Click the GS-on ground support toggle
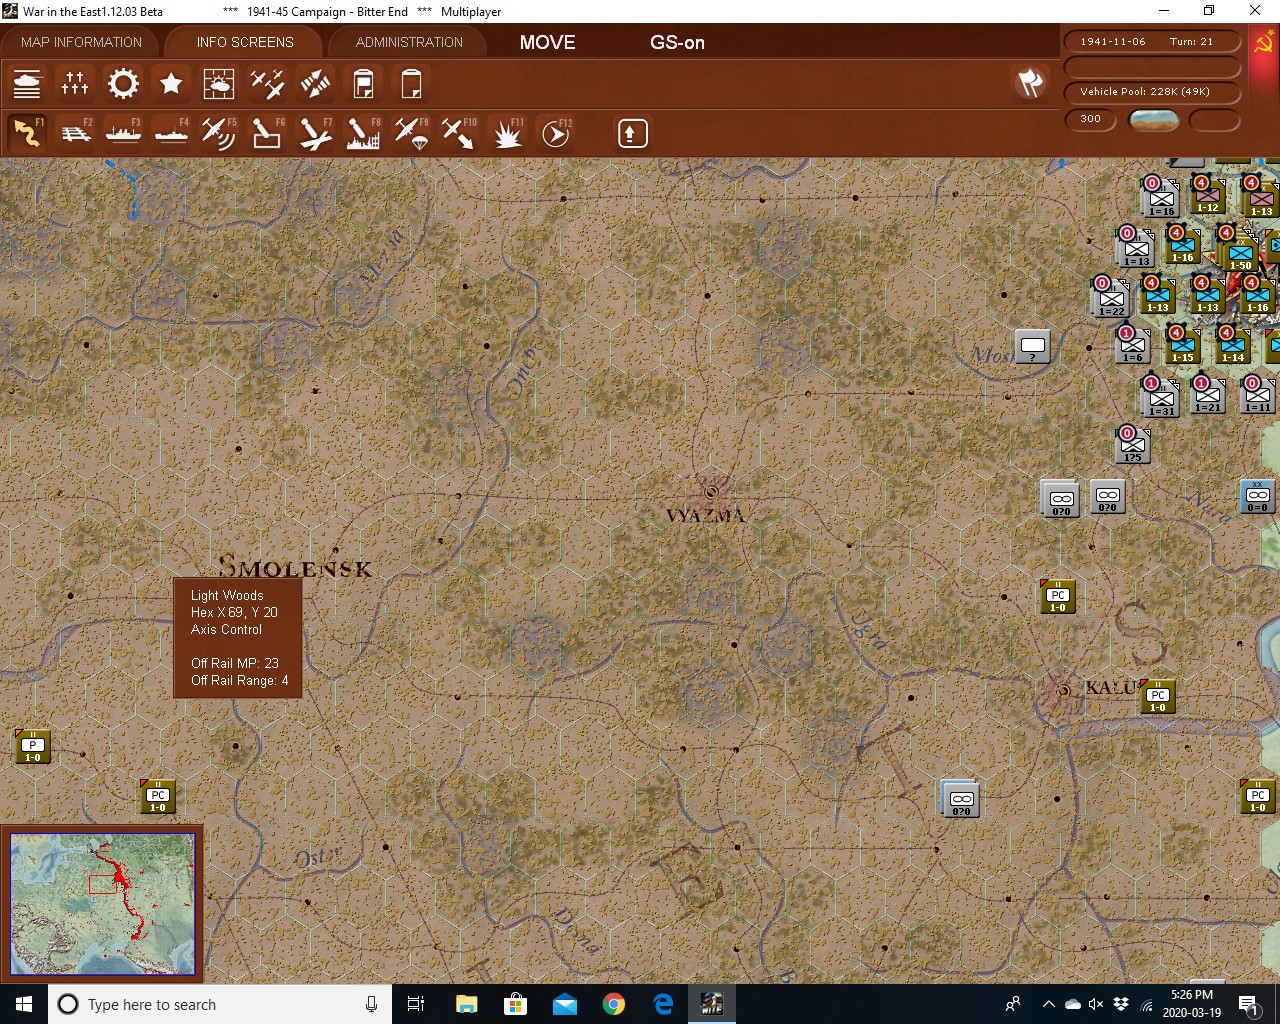The image size is (1280, 1024). click(x=677, y=42)
